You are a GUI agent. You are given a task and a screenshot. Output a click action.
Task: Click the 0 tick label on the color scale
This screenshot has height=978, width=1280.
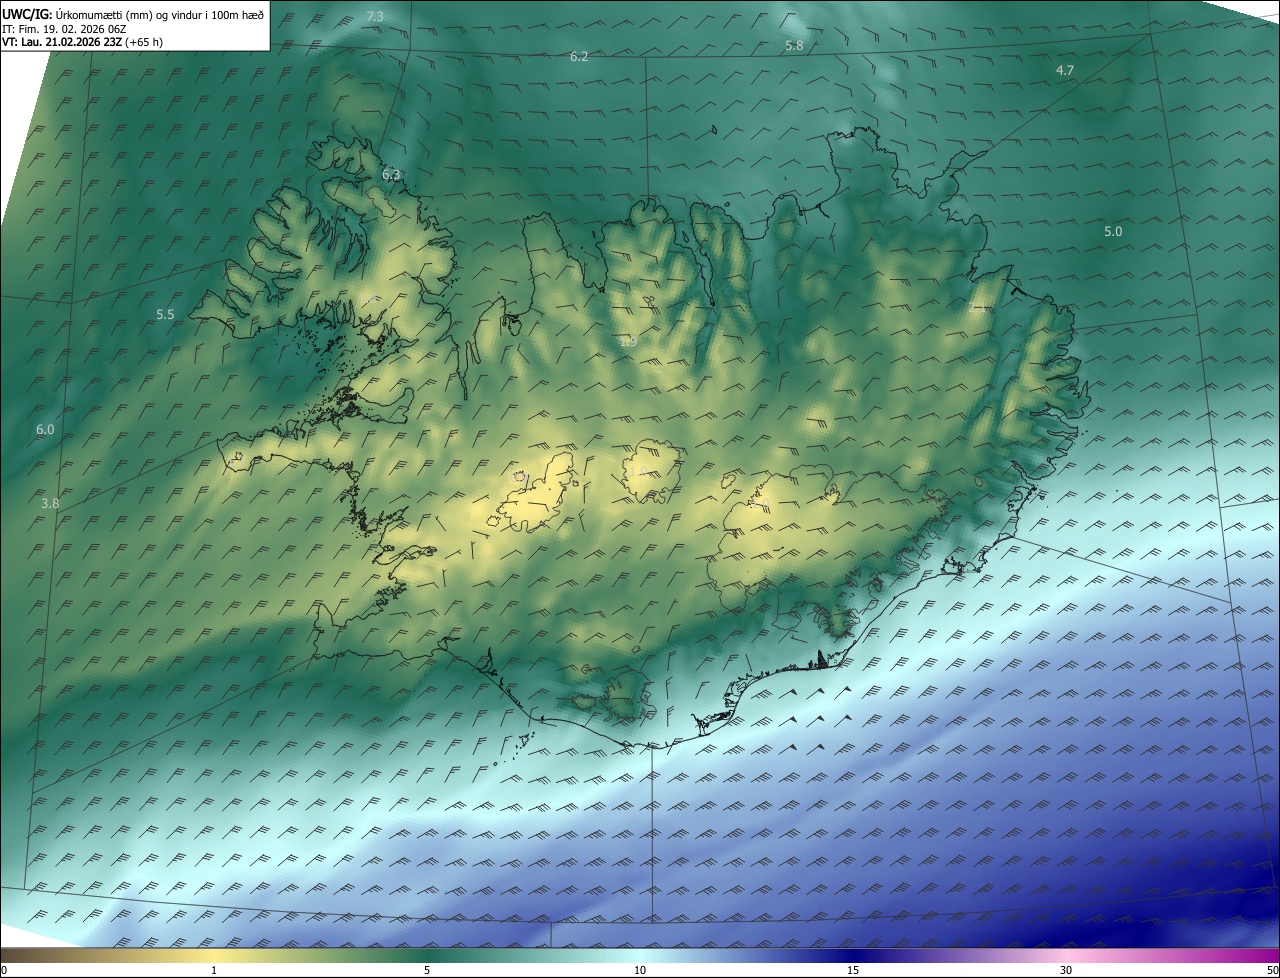pyautogui.click(x=4, y=970)
